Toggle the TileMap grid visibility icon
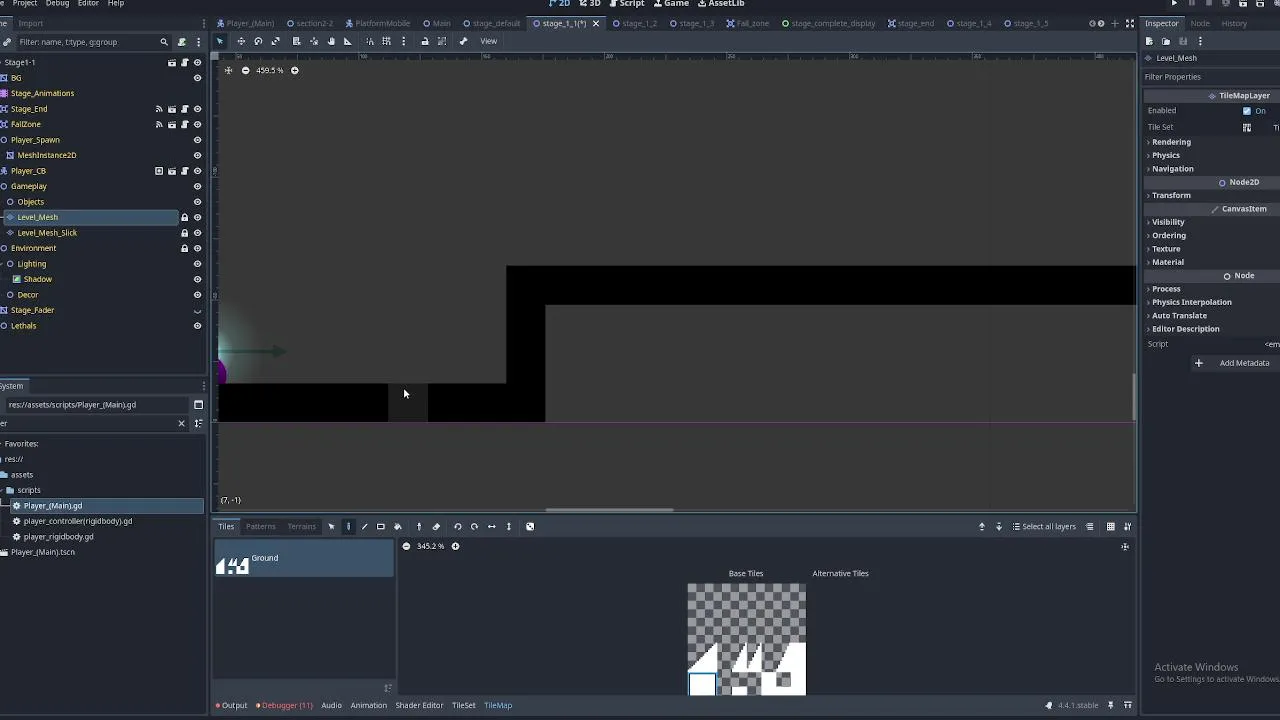The width and height of the screenshot is (1280, 720). click(1110, 526)
